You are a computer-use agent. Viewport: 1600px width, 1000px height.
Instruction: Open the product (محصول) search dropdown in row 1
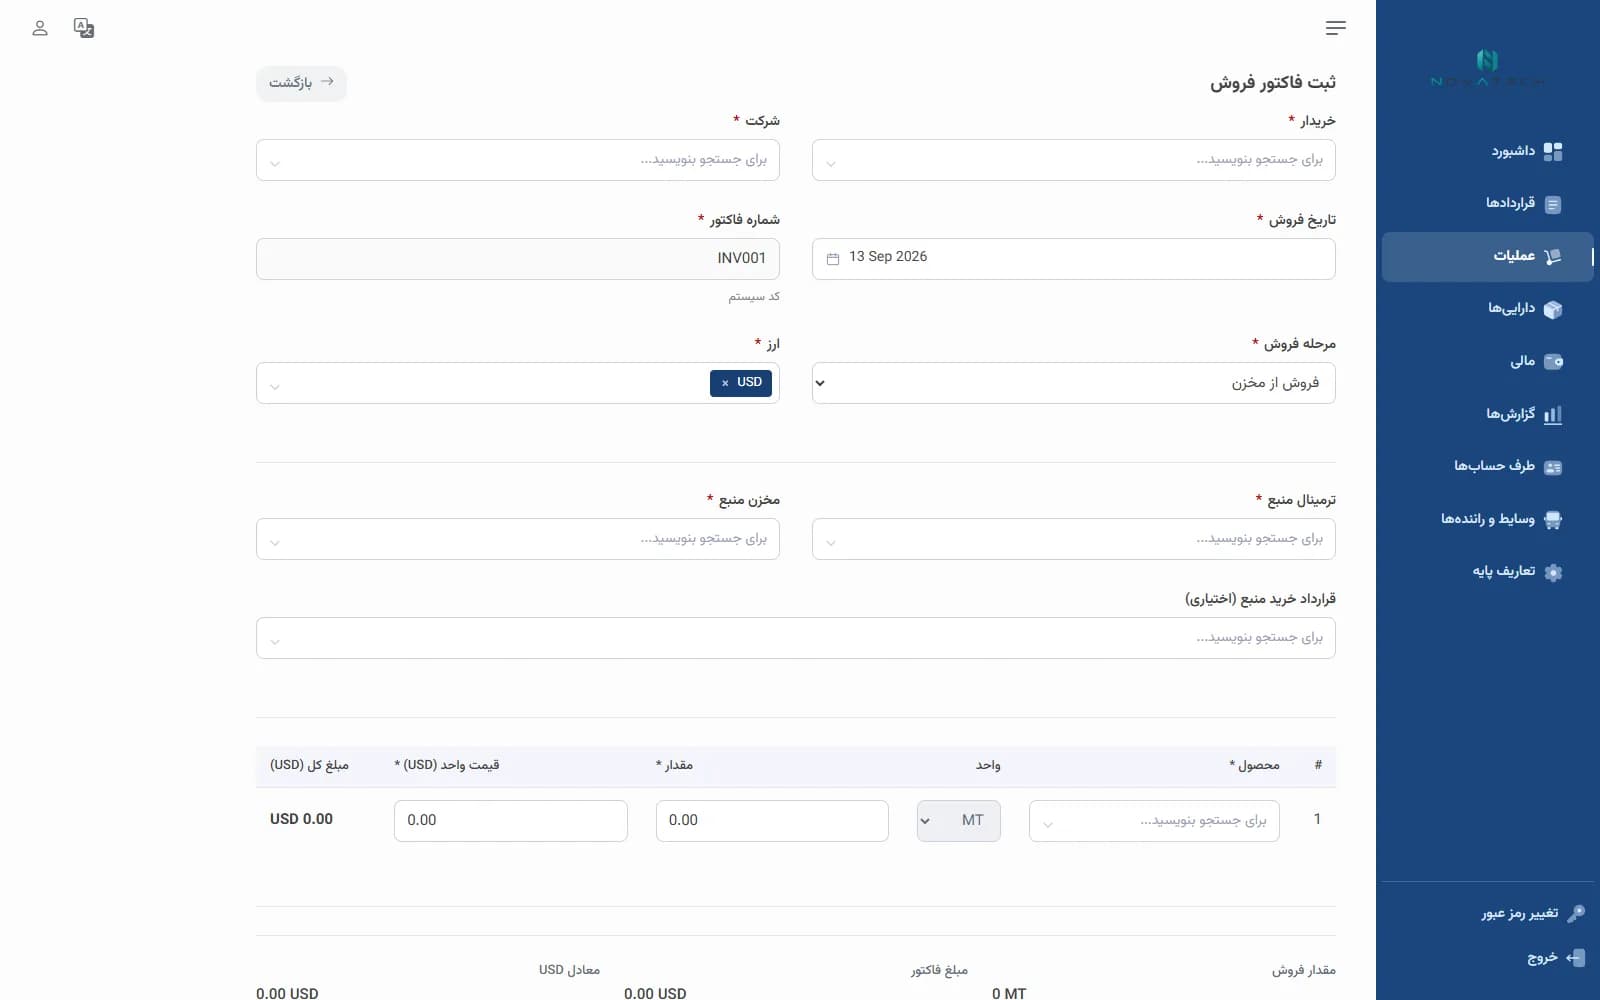click(1154, 821)
